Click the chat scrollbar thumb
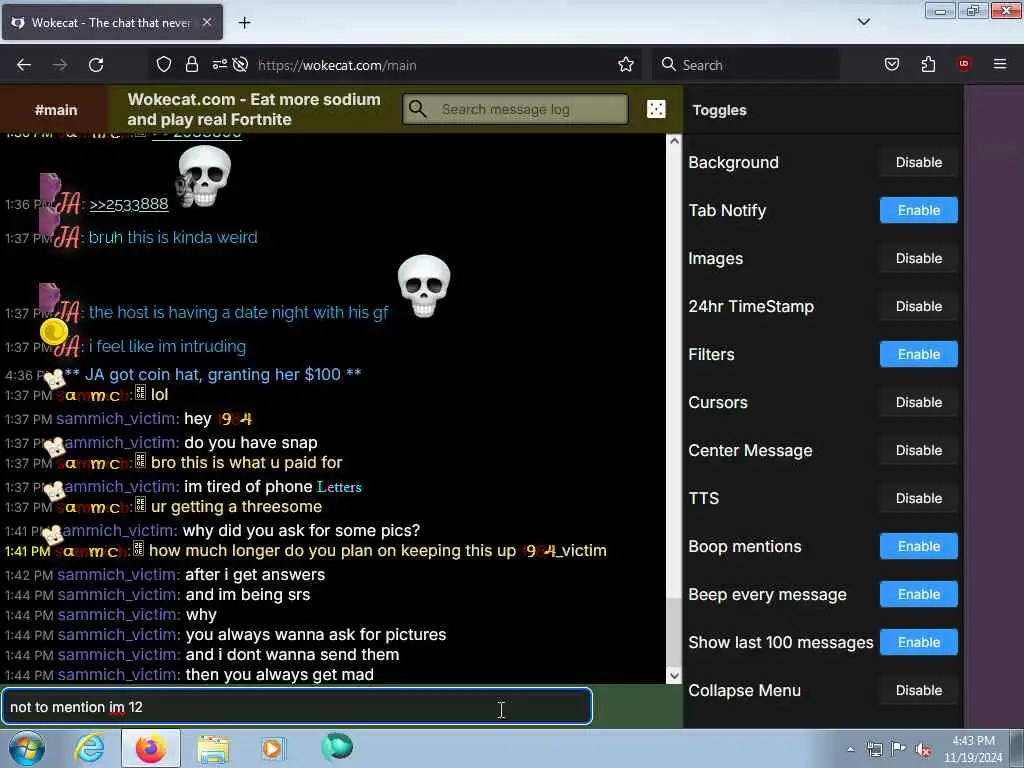The image size is (1024, 768). click(674, 632)
